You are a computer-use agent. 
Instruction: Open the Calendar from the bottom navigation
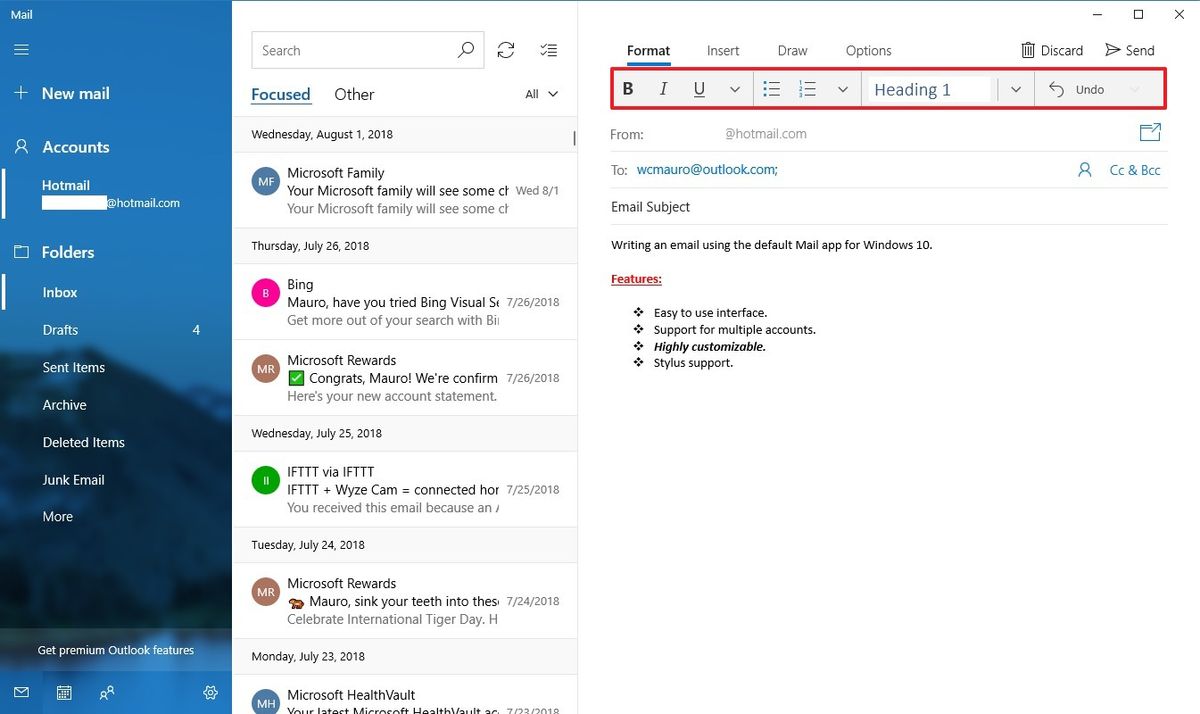point(63,692)
